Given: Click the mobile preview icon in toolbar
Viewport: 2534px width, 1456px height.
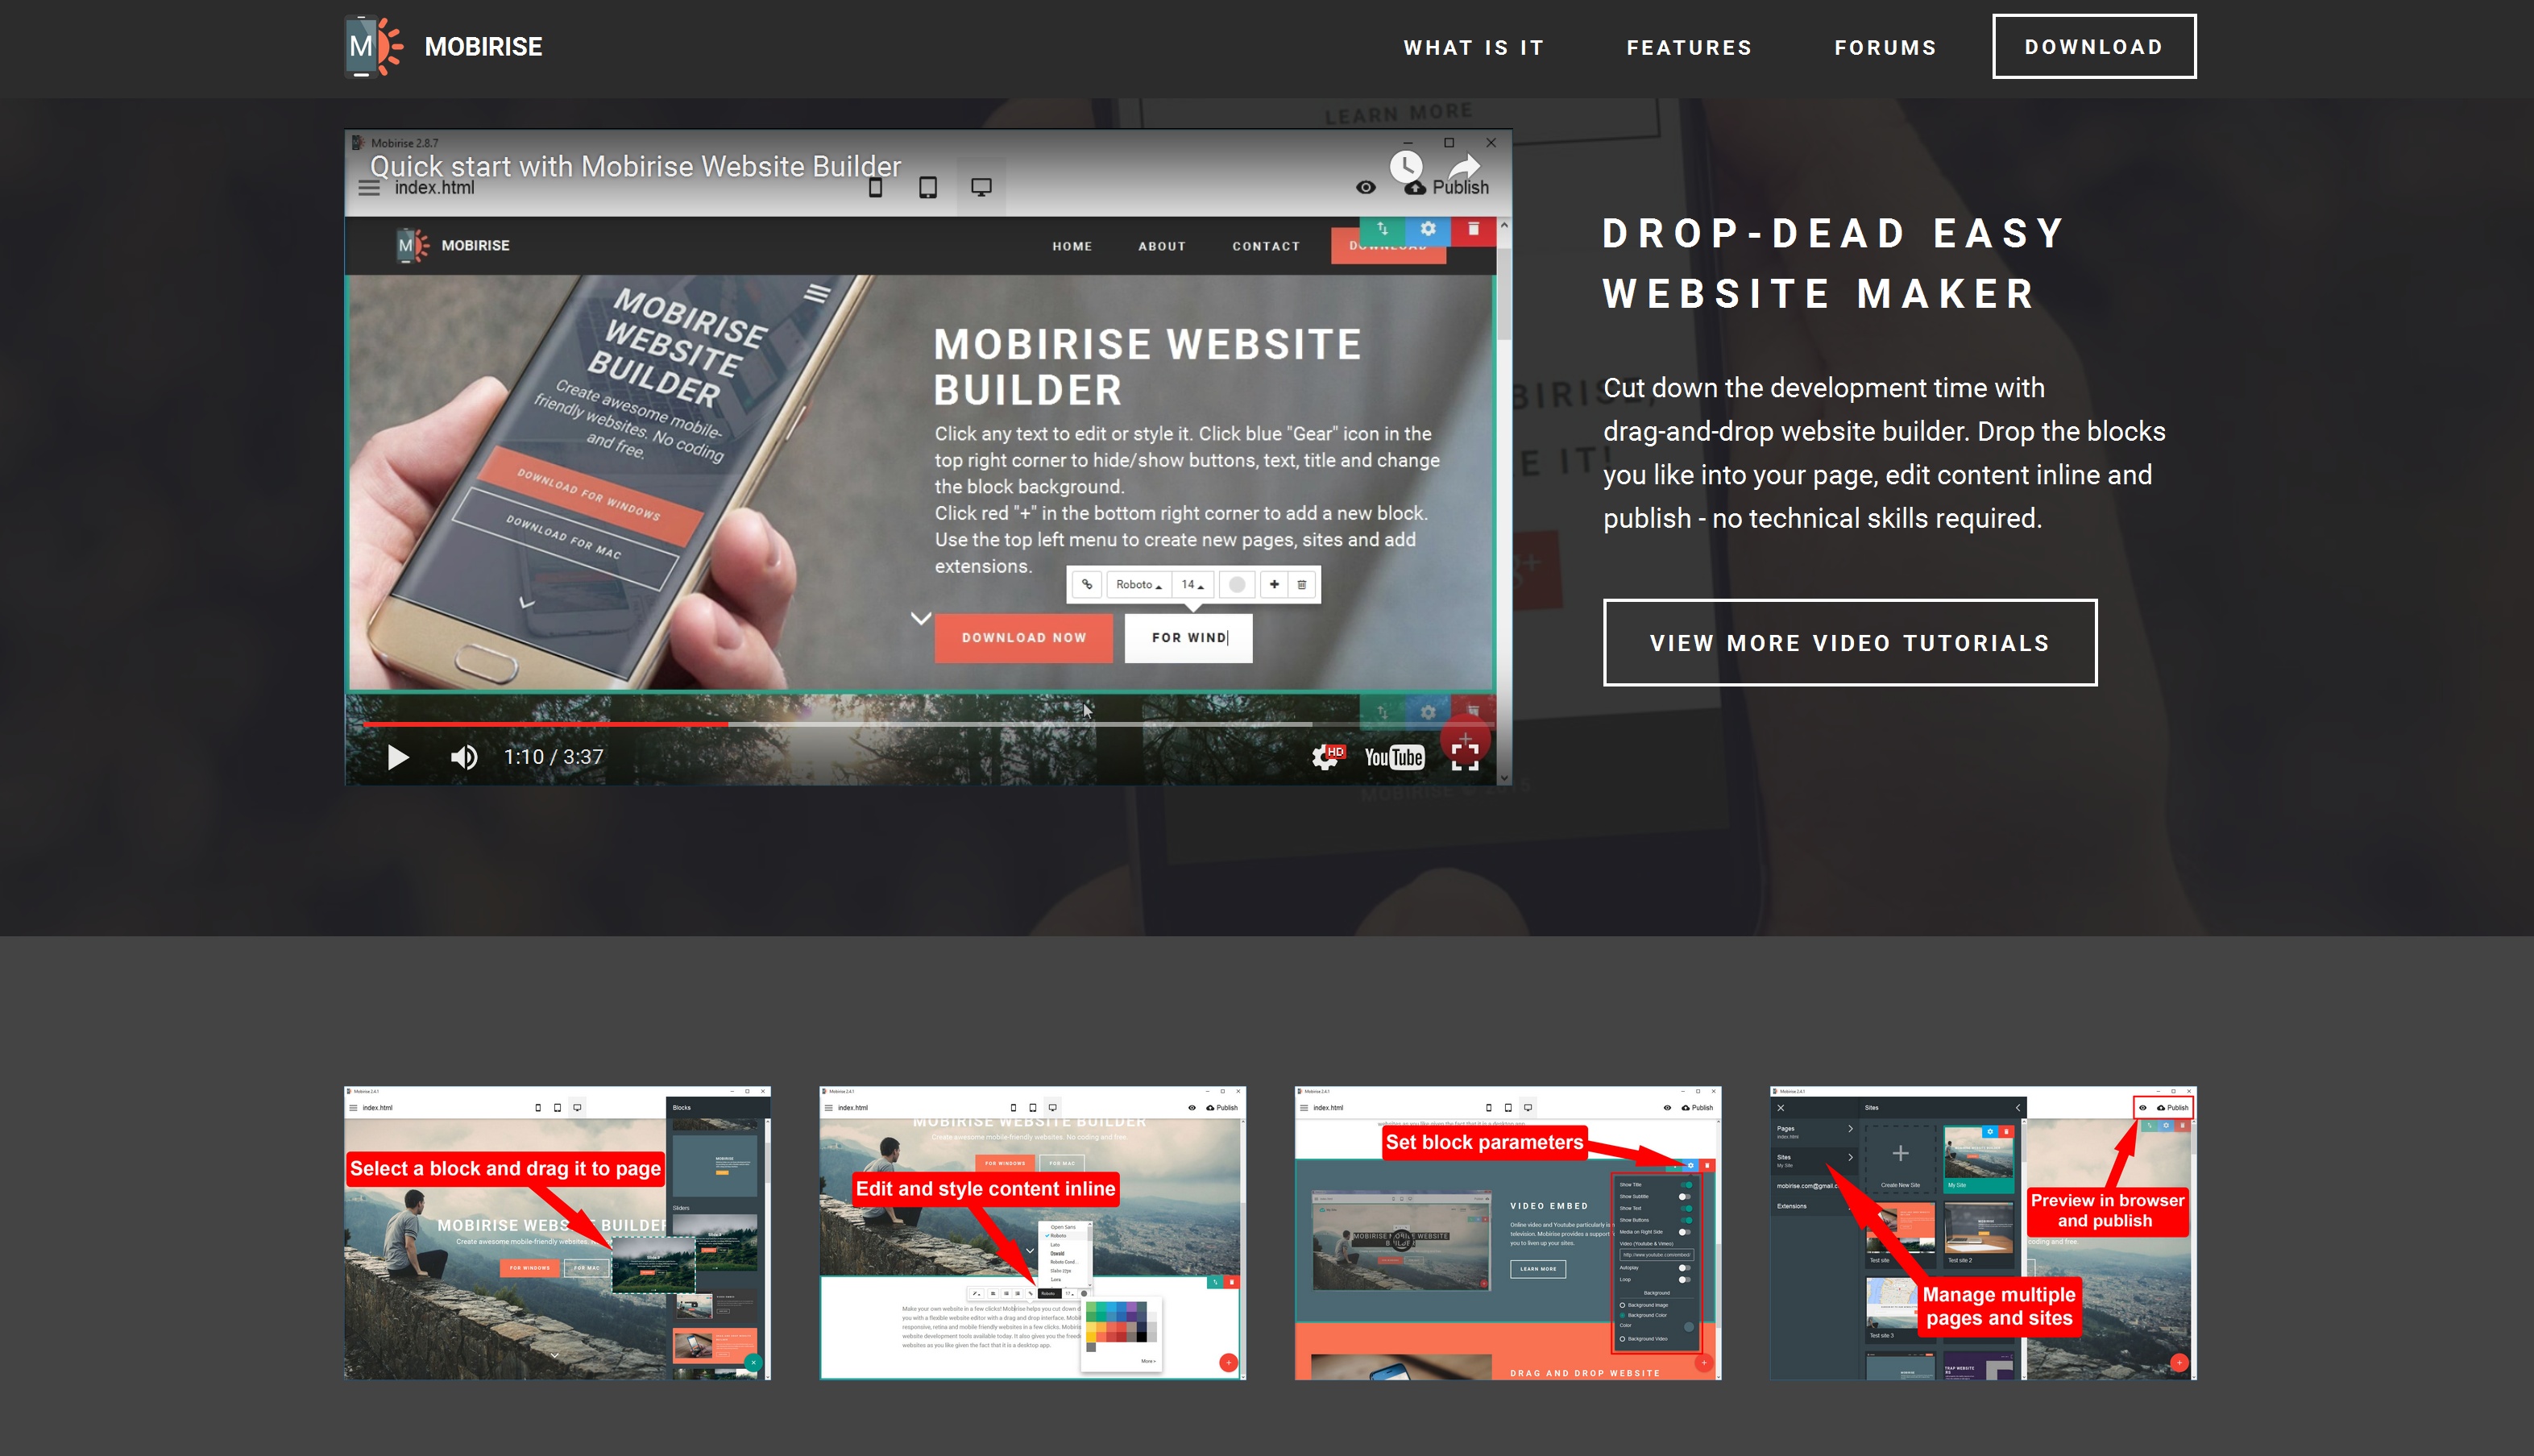Looking at the screenshot, I should [x=873, y=188].
